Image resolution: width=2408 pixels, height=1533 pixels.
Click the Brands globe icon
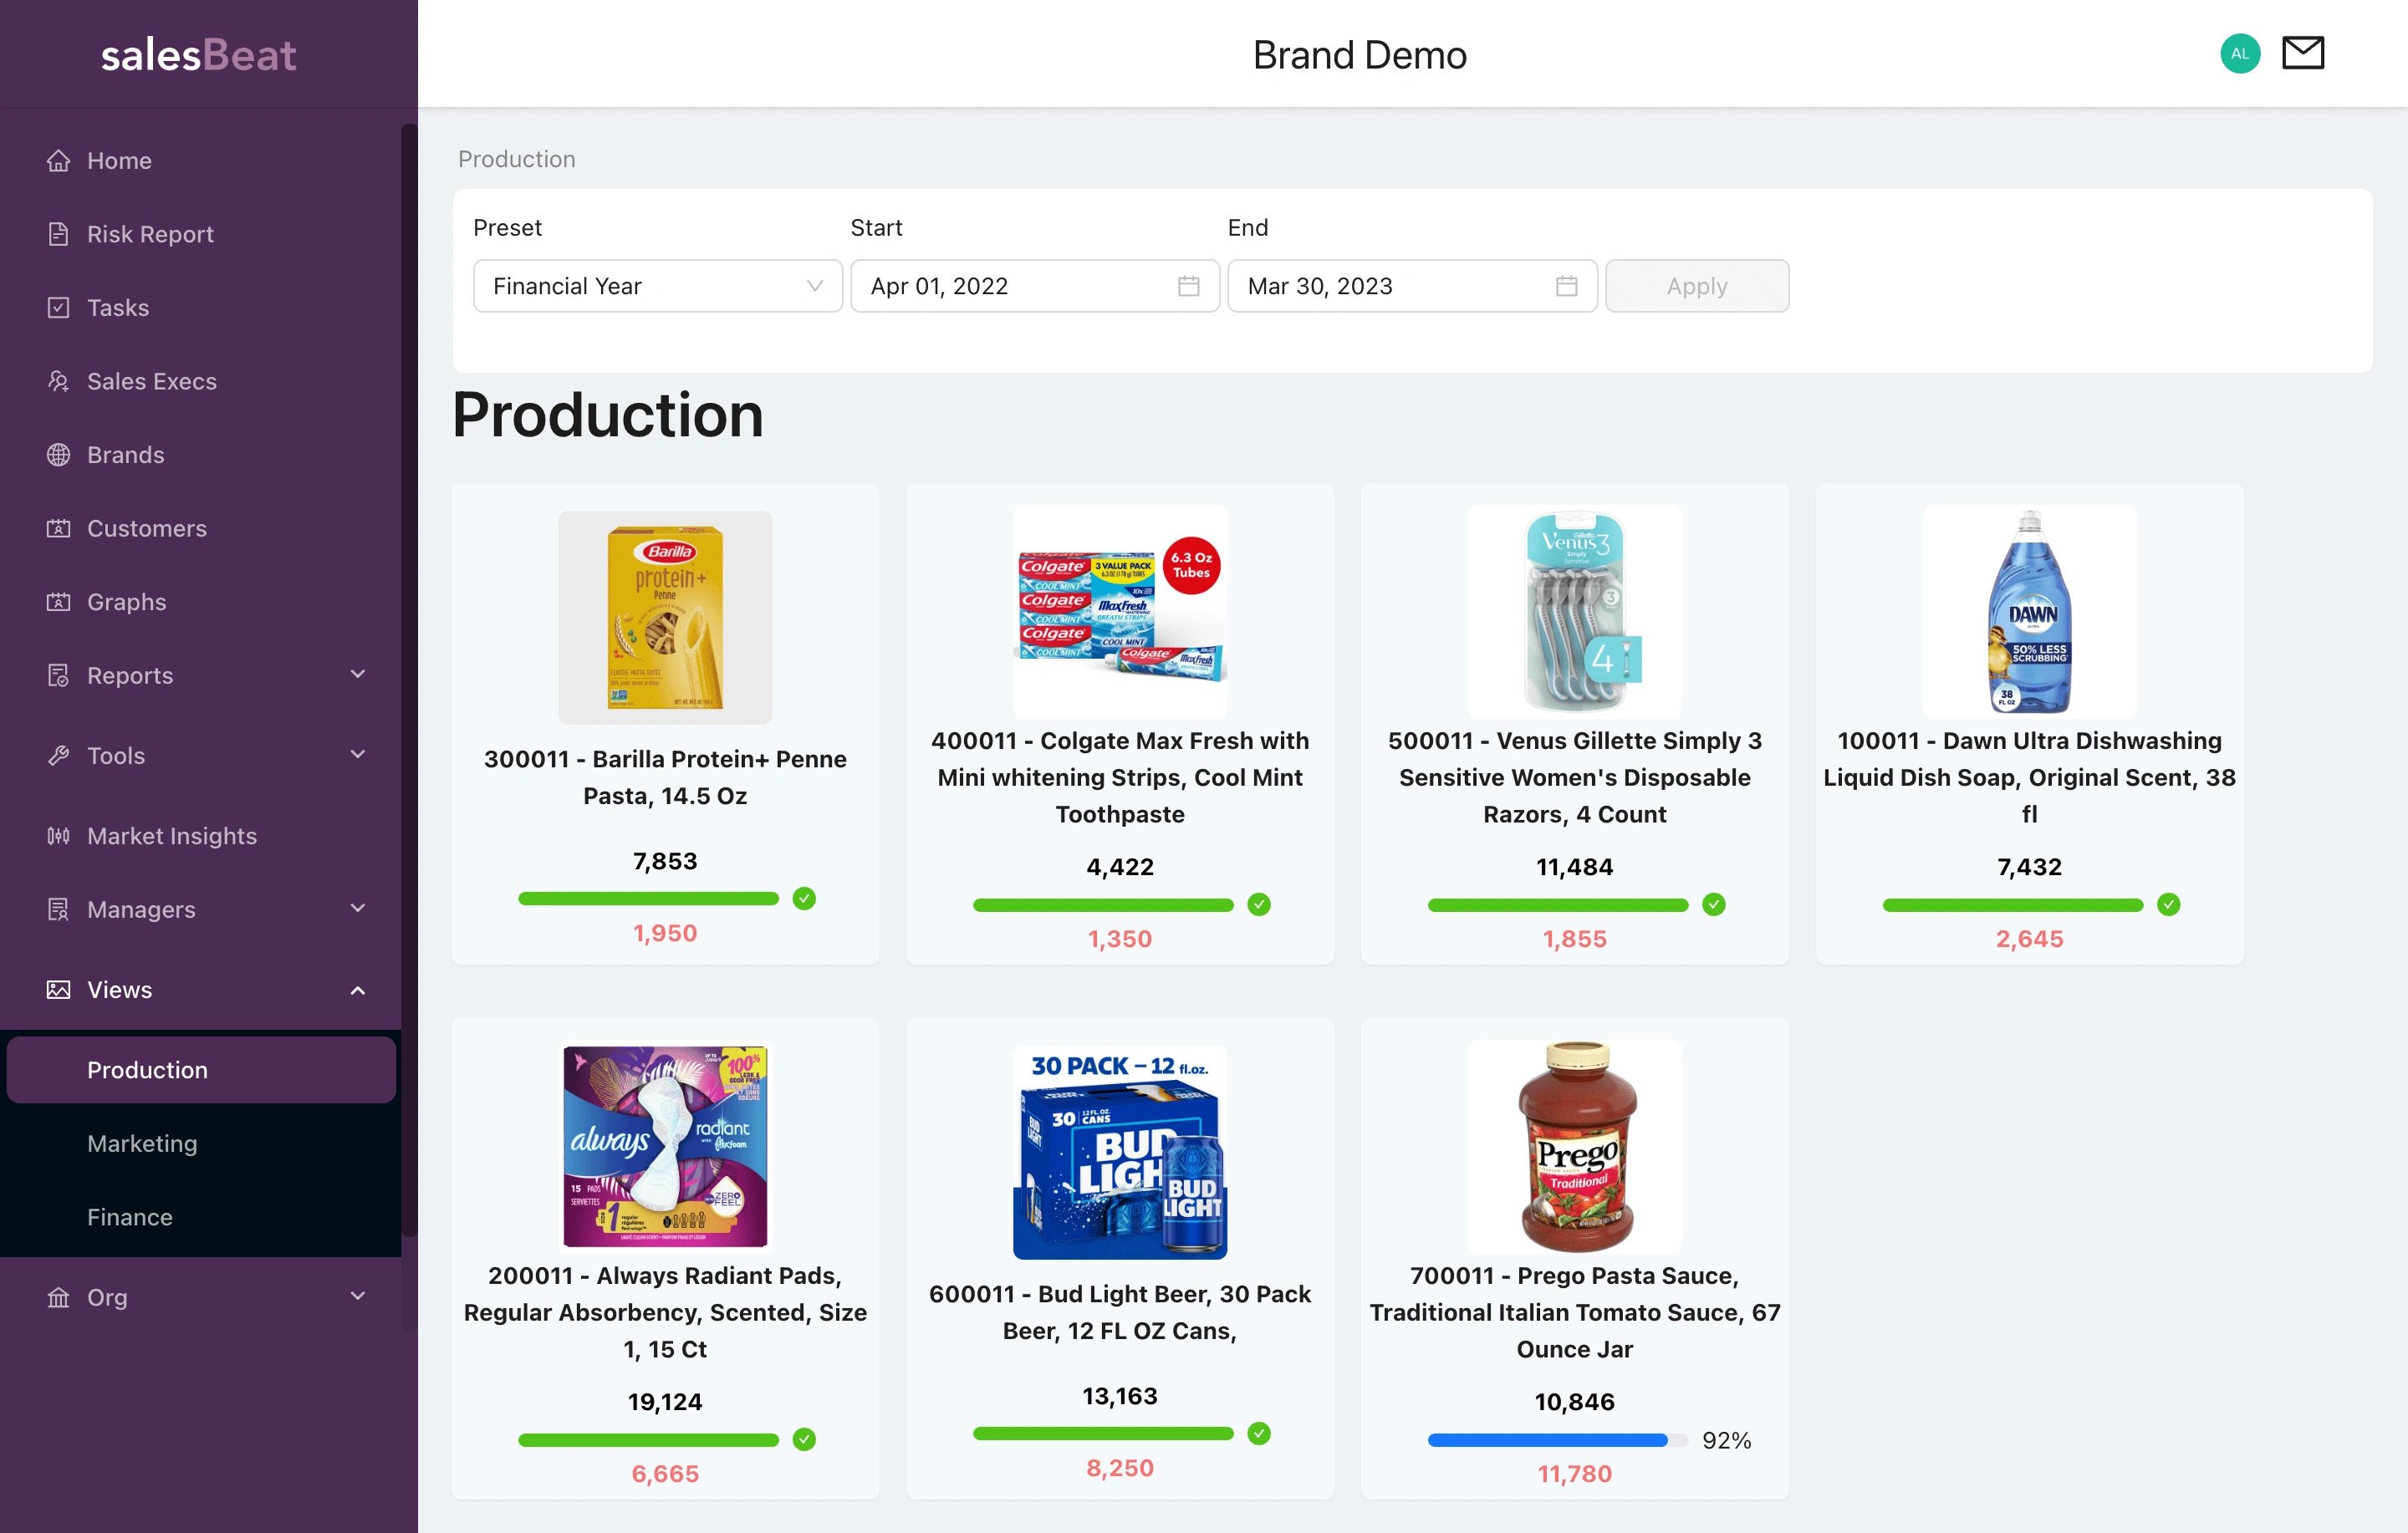click(x=59, y=455)
